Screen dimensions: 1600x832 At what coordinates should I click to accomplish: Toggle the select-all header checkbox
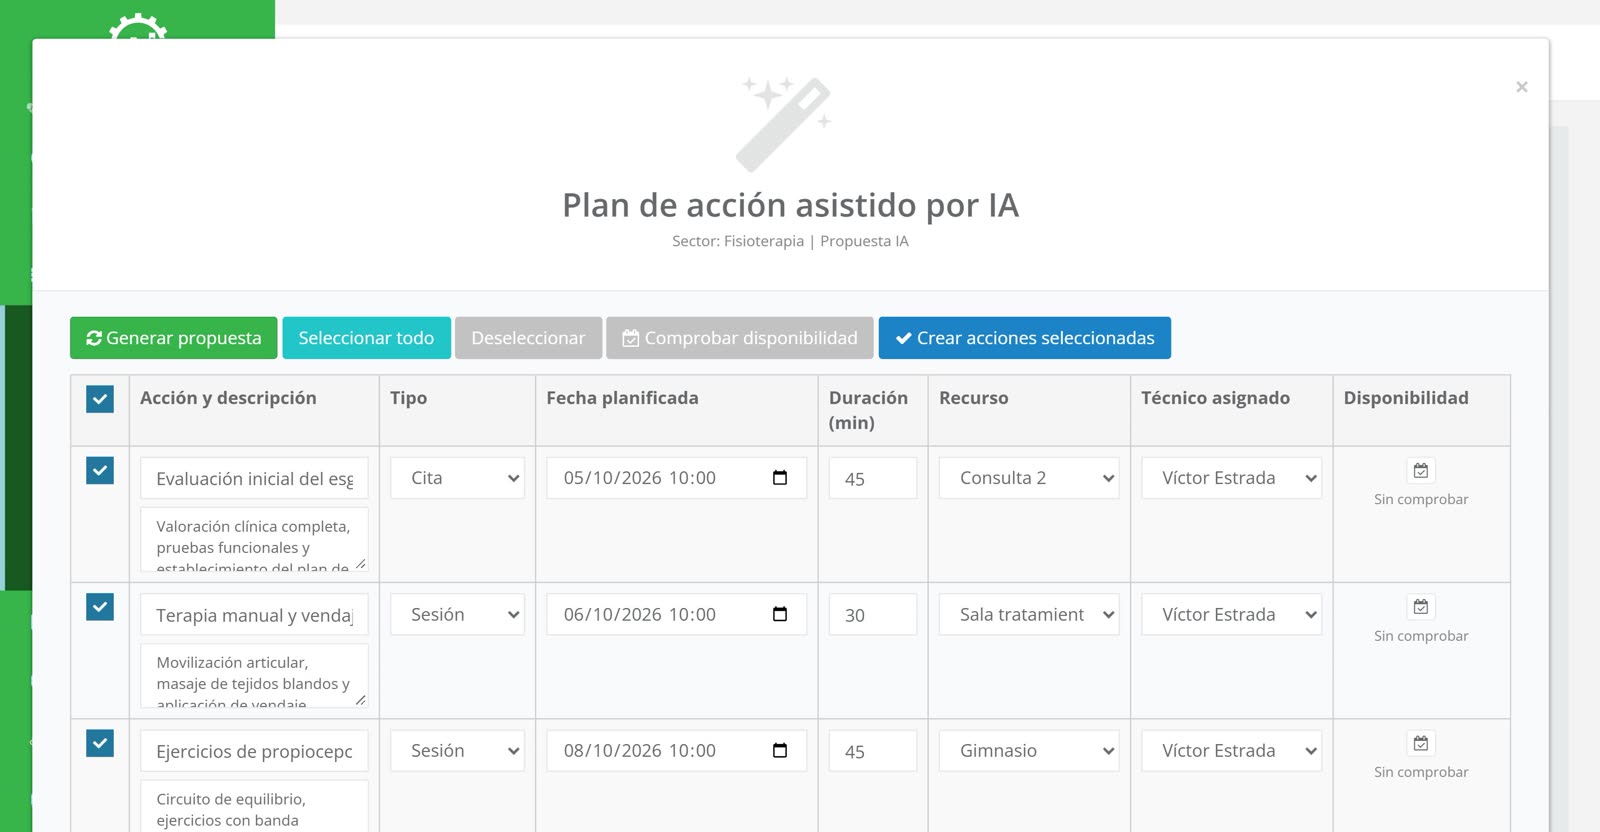100,399
